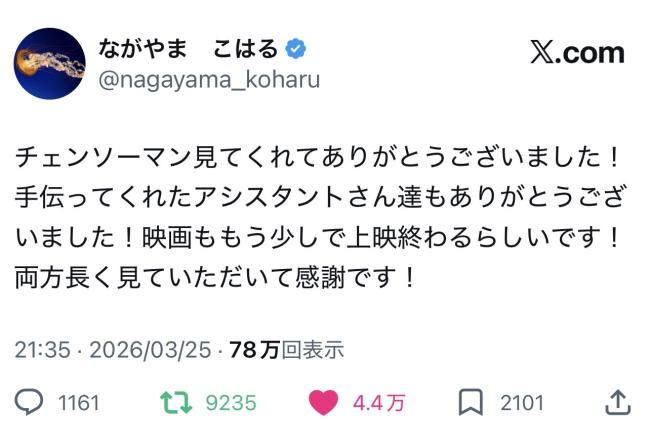Click the 4.4万 likes count
The height and width of the screenshot is (446, 650).
[378, 403]
